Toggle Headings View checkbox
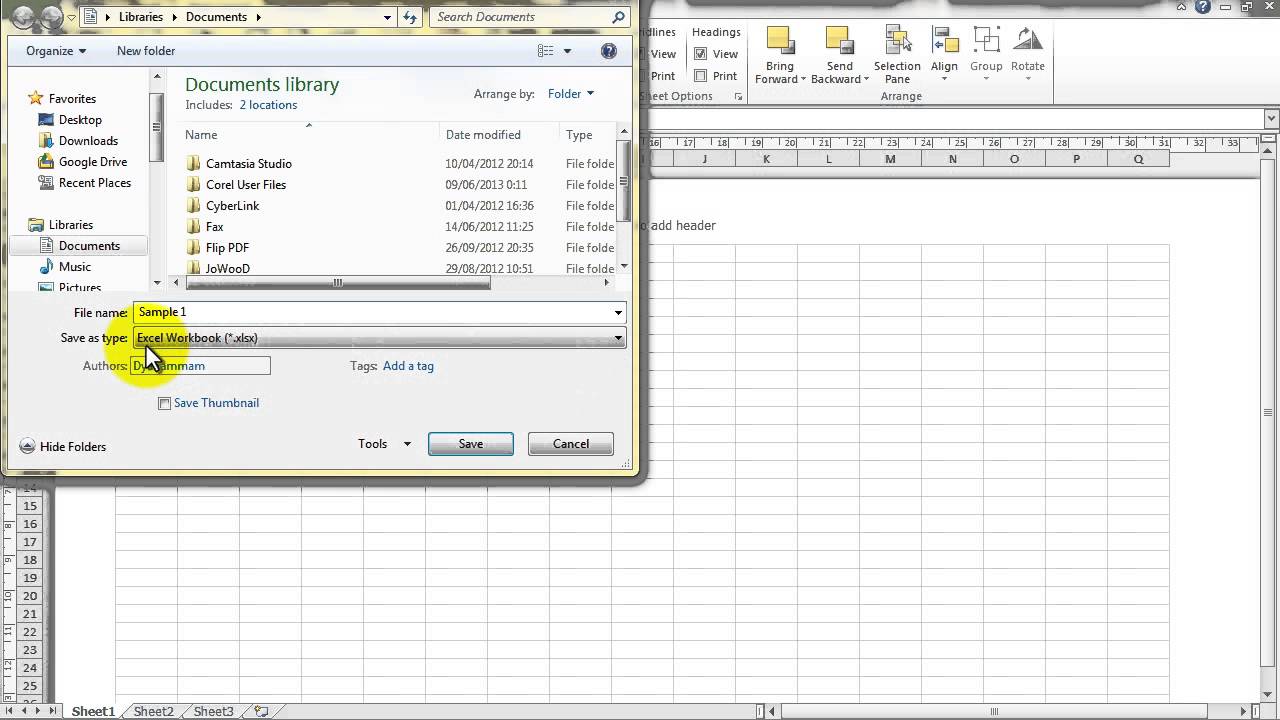 (700, 54)
